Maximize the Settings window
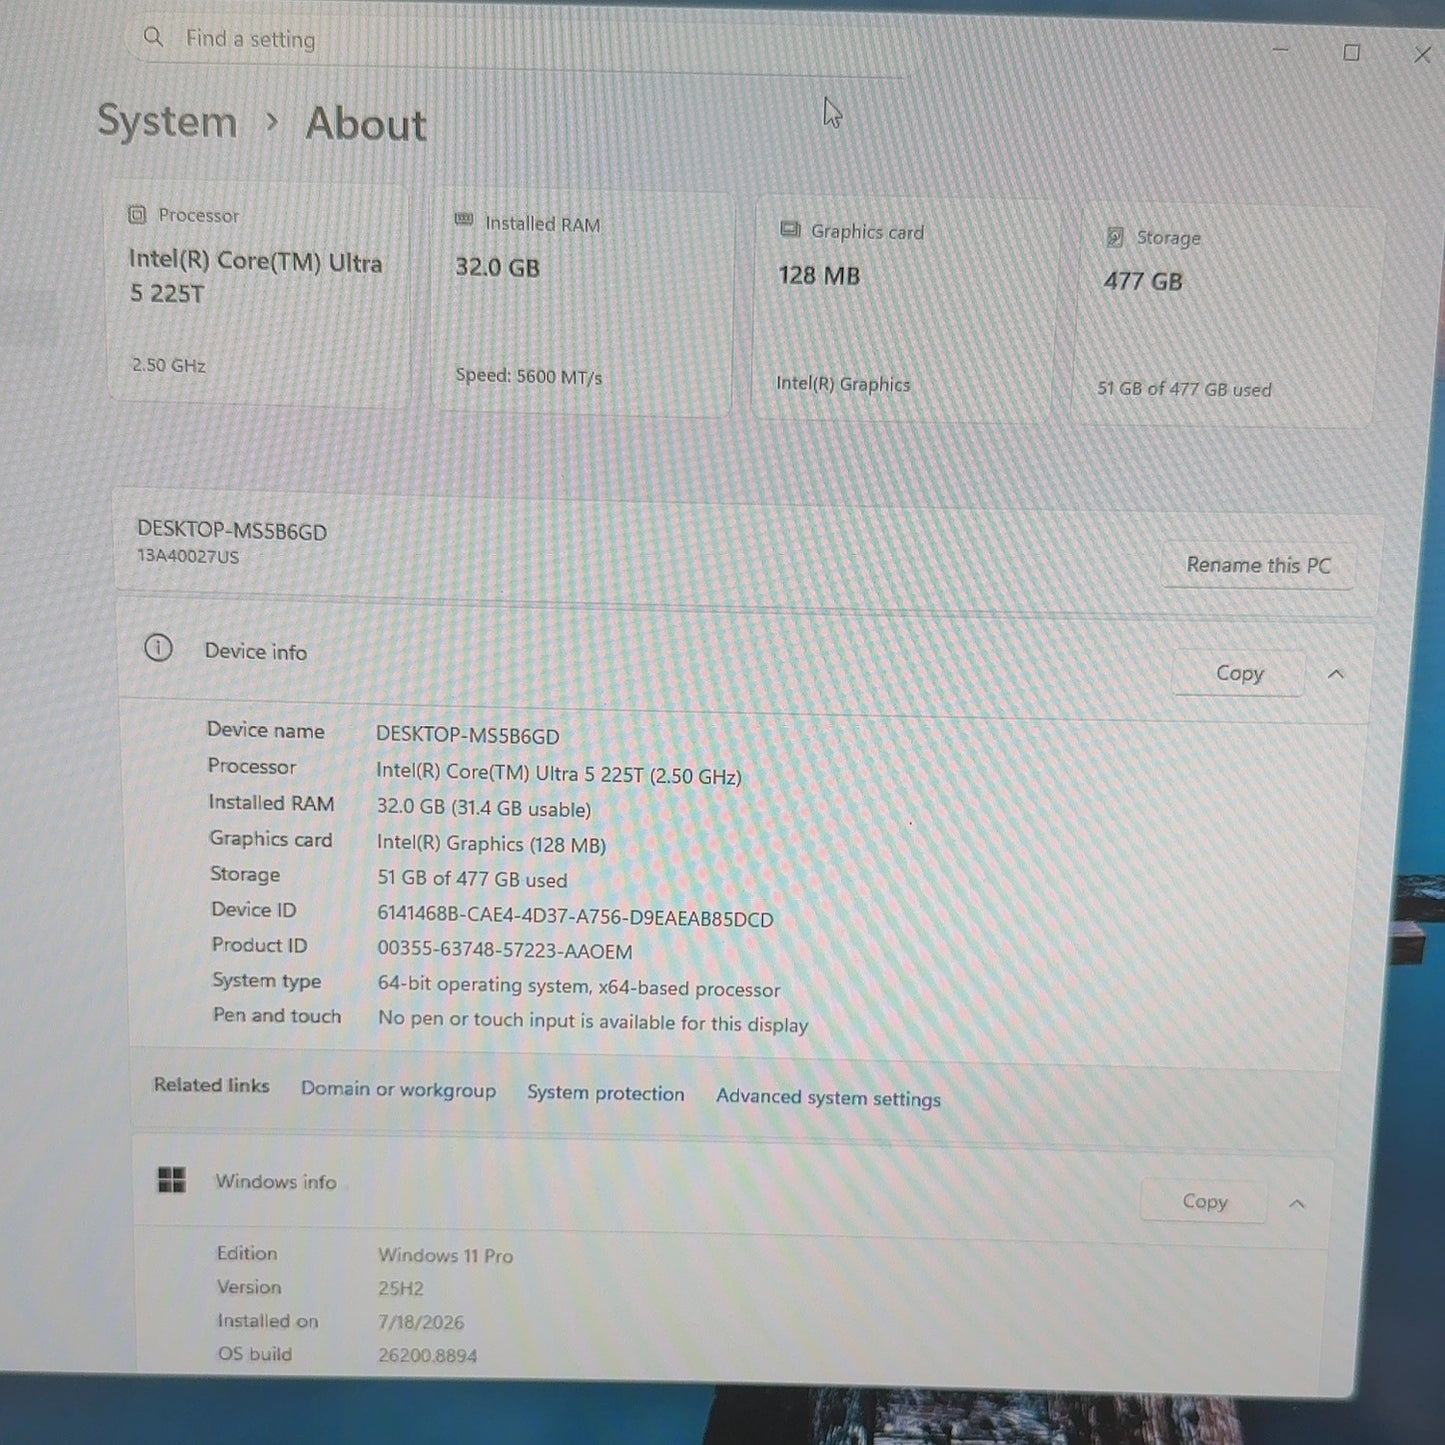1445x1445 pixels. pos(1351,52)
